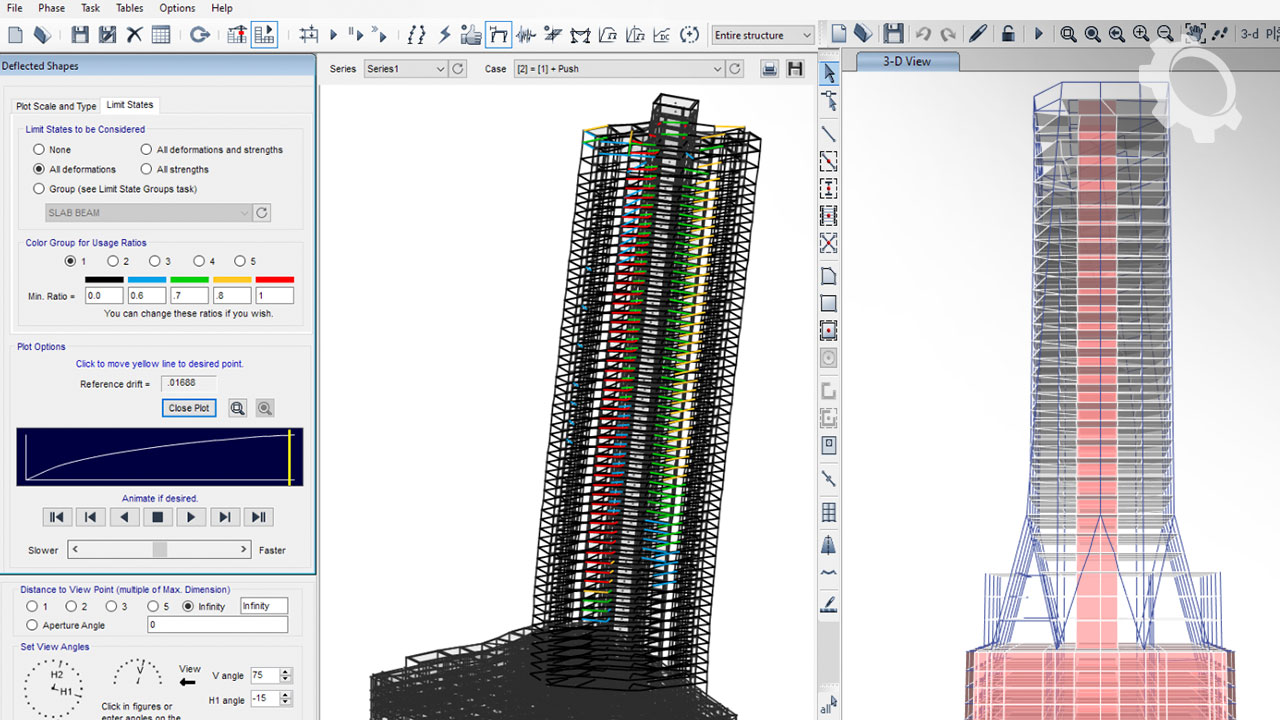Click the 'Close Plot' button
This screenshot has height=720, width=1280.
click(189, 408)
